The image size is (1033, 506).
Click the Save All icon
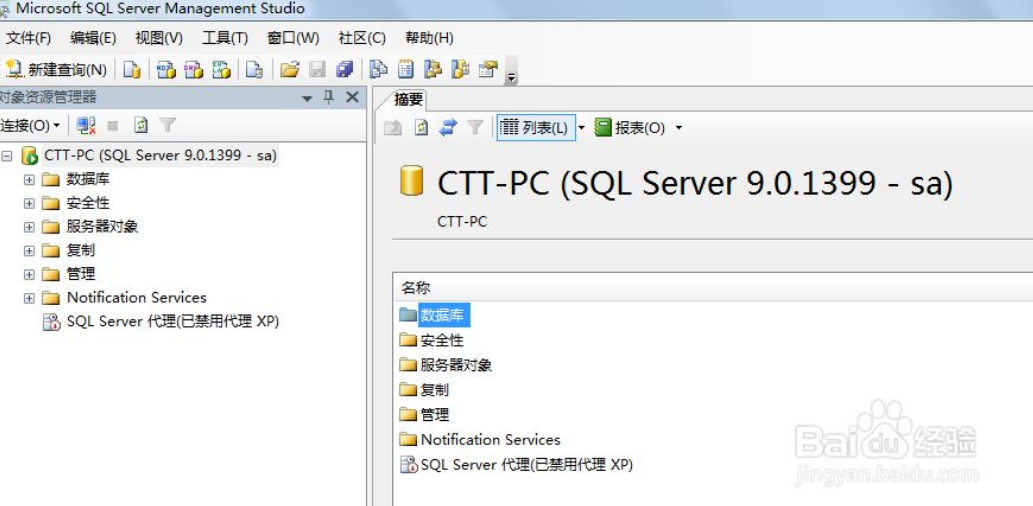coord(345,70)
